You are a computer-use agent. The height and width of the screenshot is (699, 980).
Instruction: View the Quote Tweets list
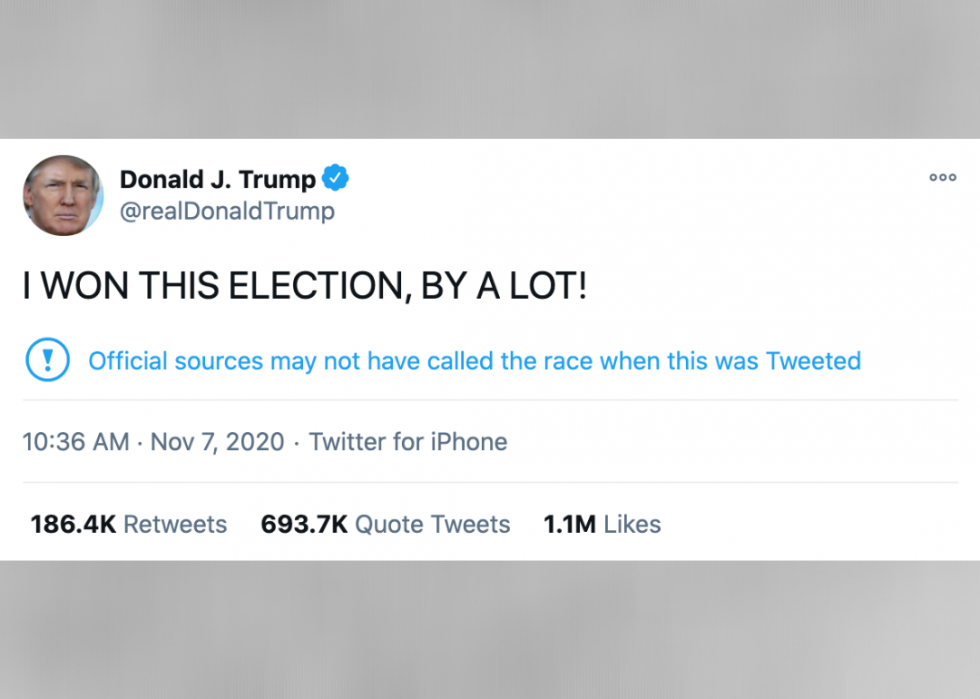(433, 524)
